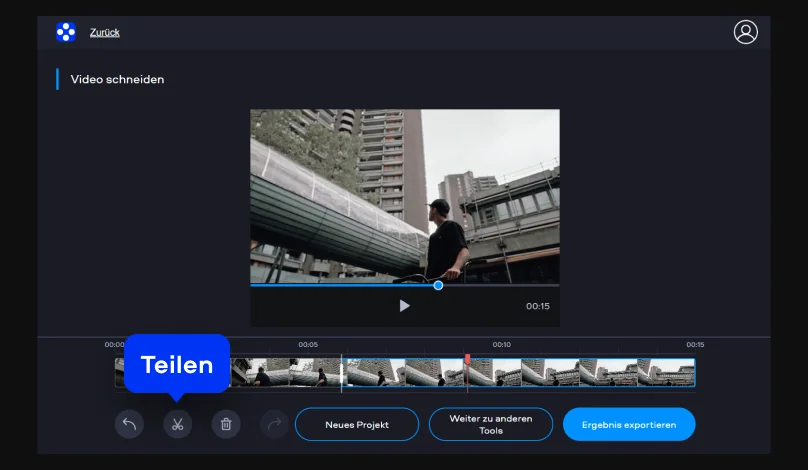Click the video preview image
808x470 pixels.
click(404, 195)
